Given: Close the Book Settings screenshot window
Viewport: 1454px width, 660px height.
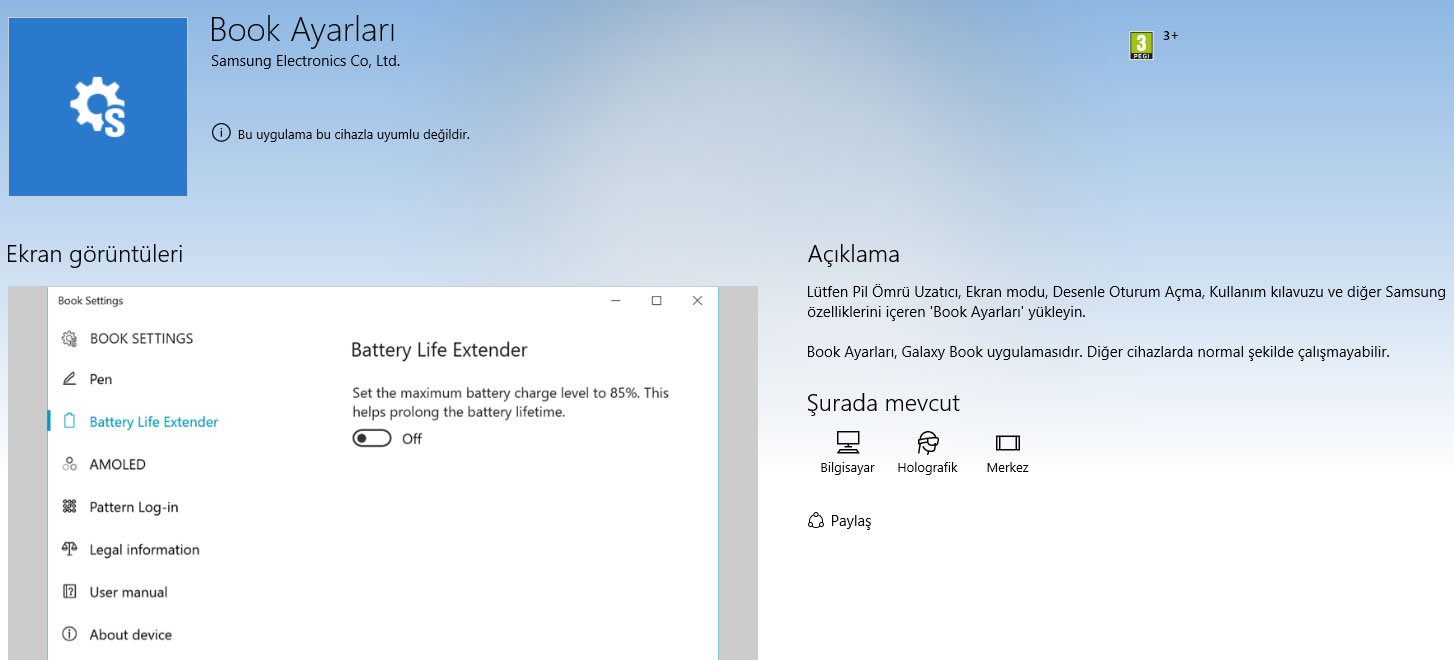Looking at the screenshot, I should (x=698, y=300).
